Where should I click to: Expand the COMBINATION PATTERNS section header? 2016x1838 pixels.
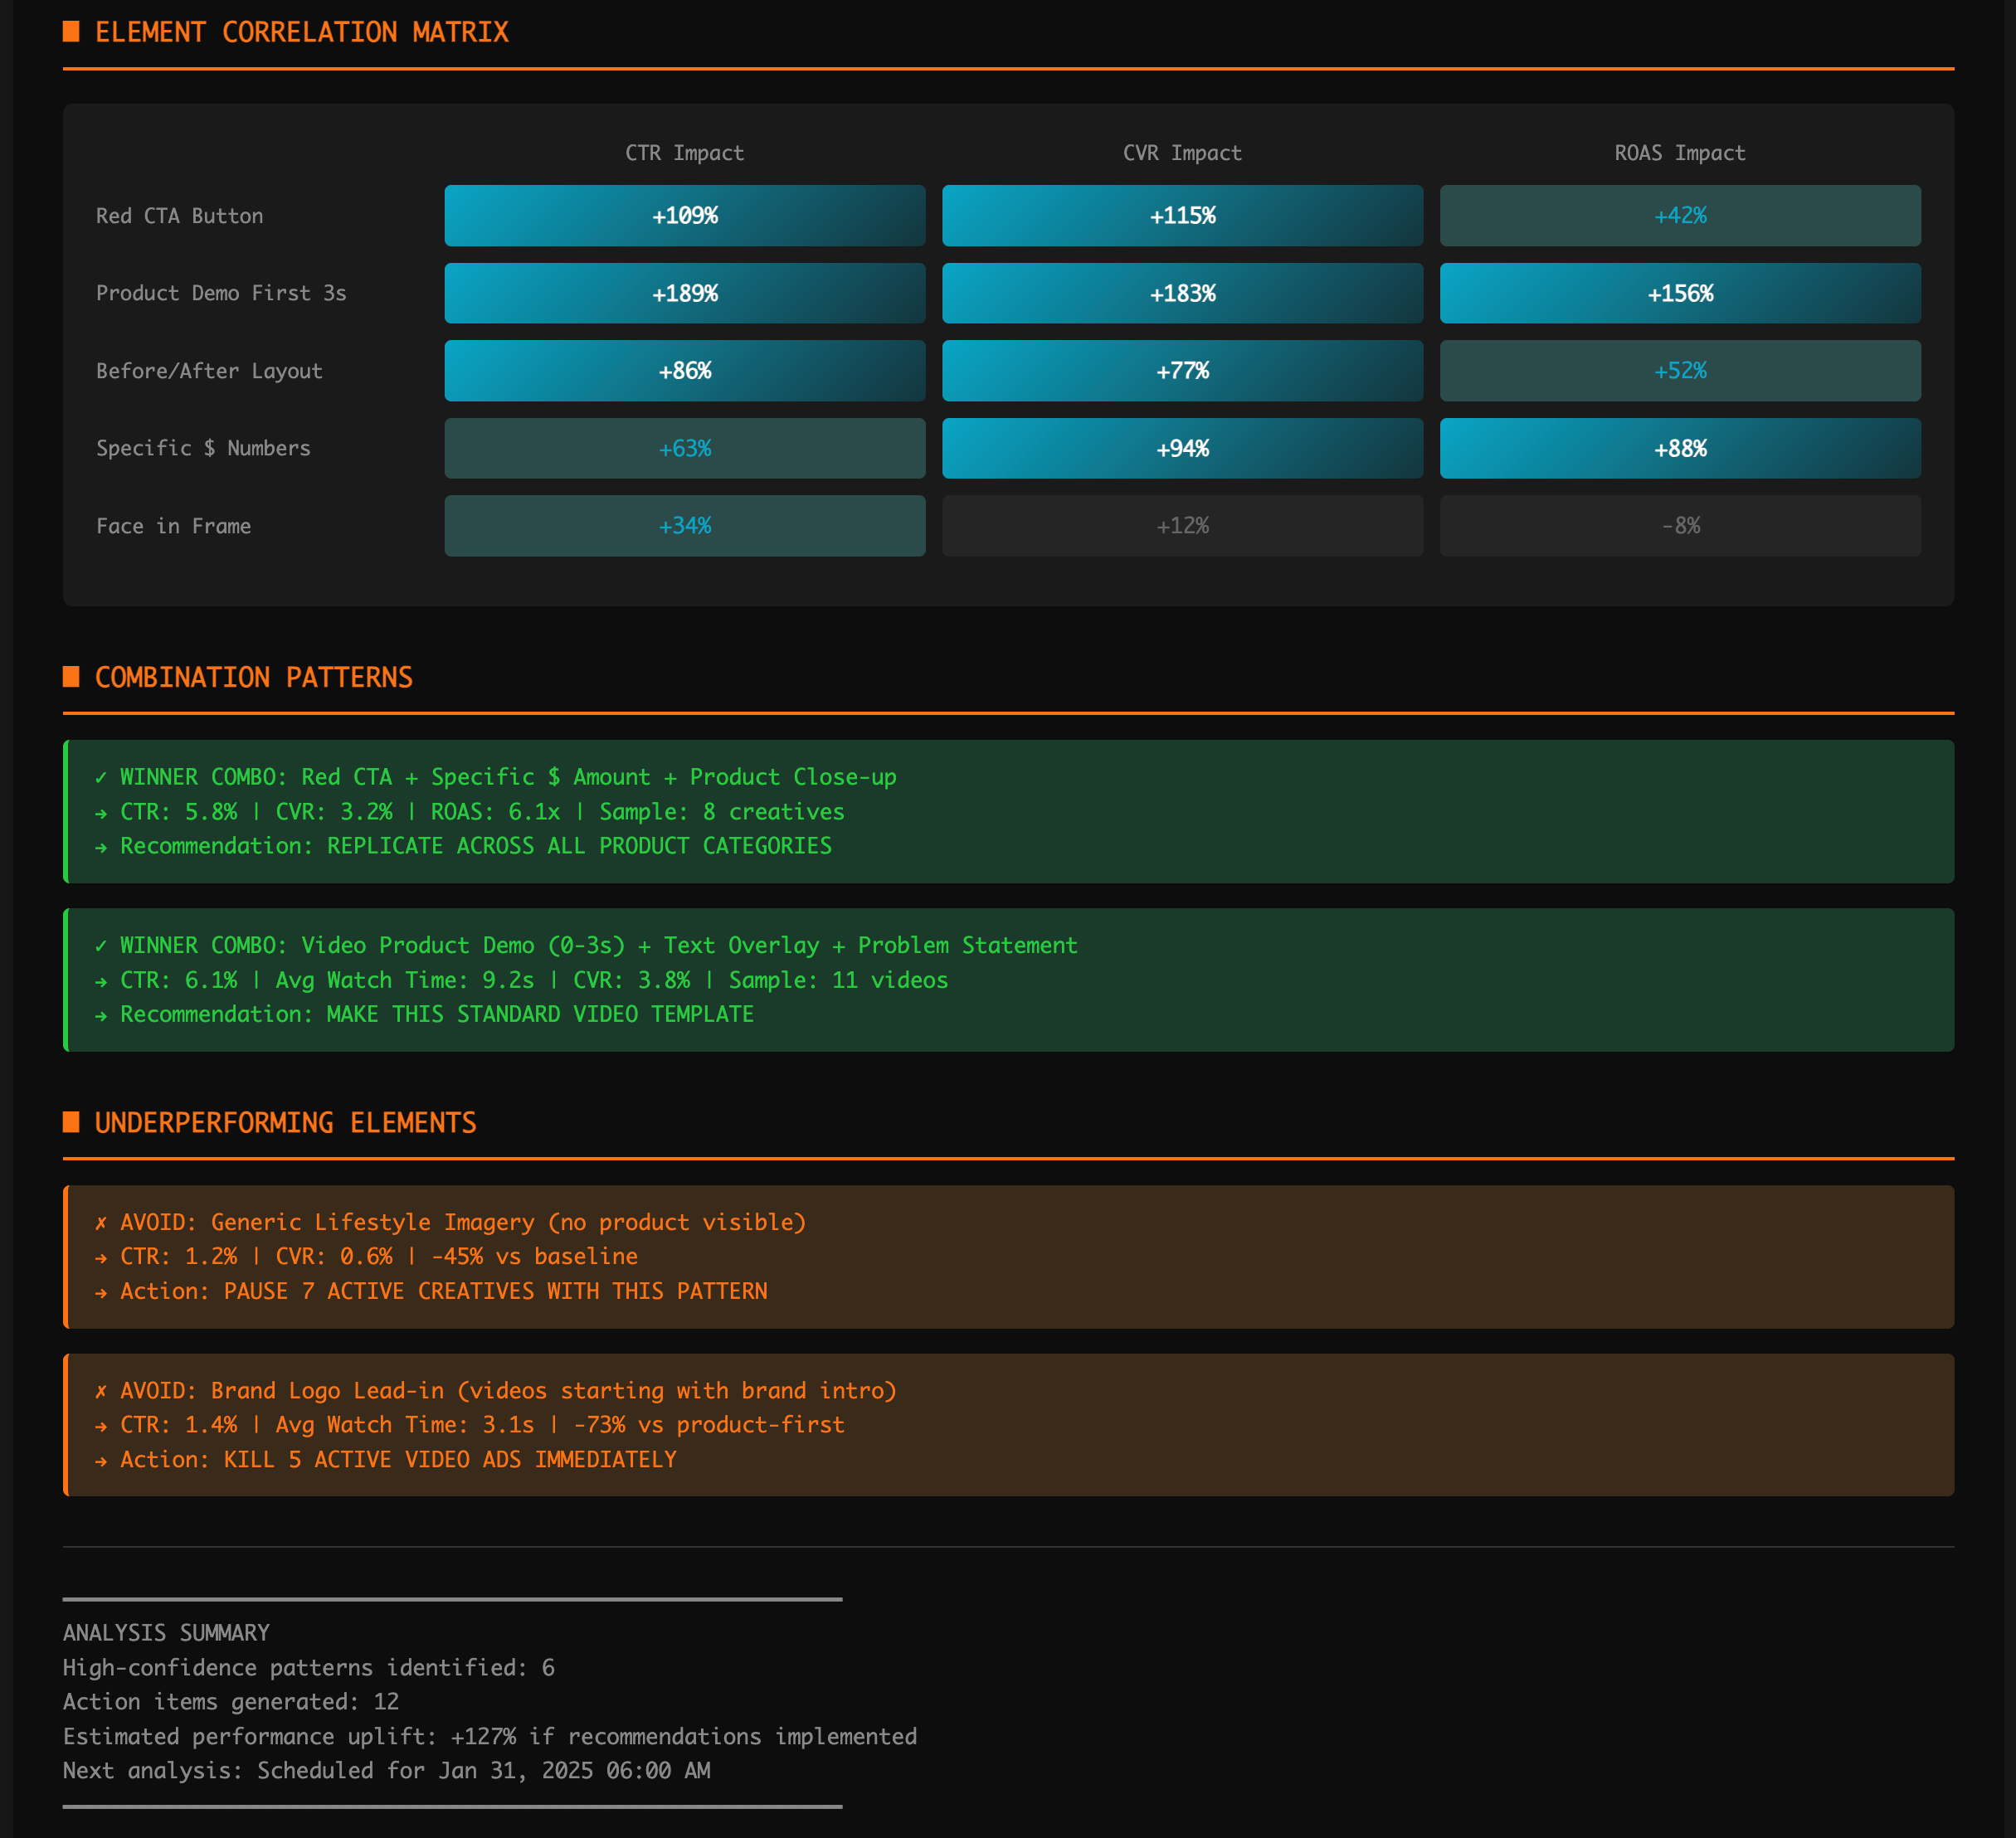coord(253,677)
